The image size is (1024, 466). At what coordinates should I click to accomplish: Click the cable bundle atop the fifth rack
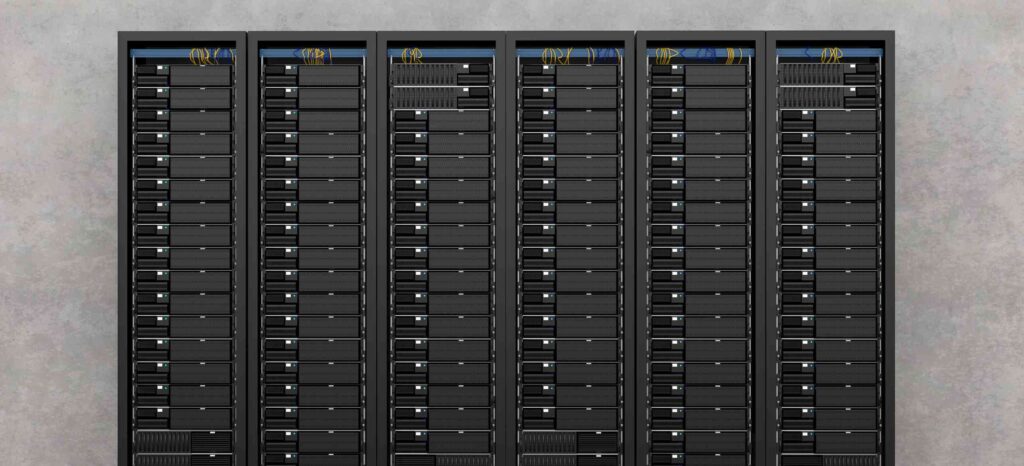coord(700,55)
